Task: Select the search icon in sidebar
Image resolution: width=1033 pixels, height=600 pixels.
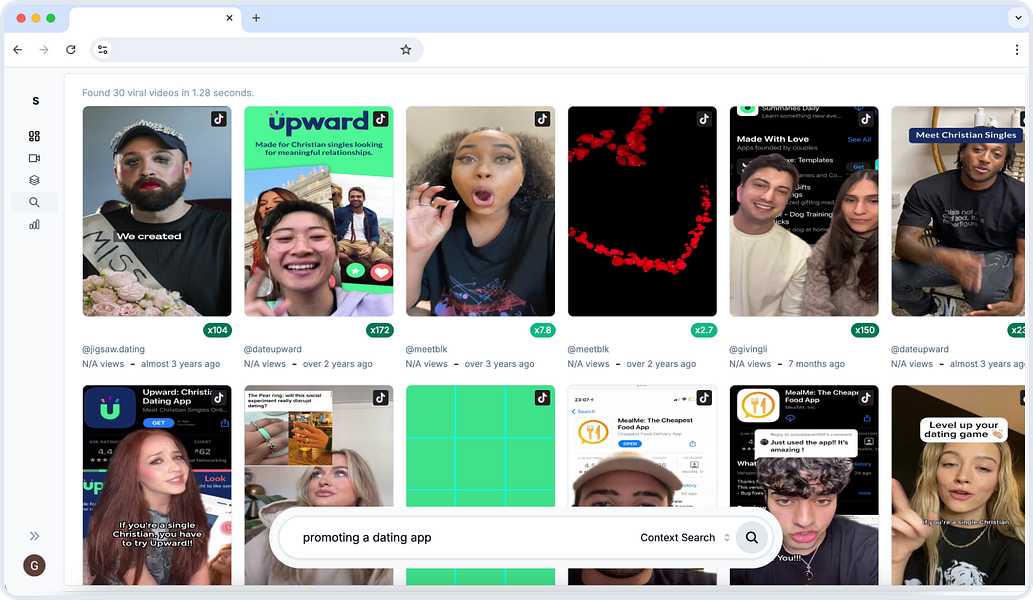Action: click(x=34, y=202)
